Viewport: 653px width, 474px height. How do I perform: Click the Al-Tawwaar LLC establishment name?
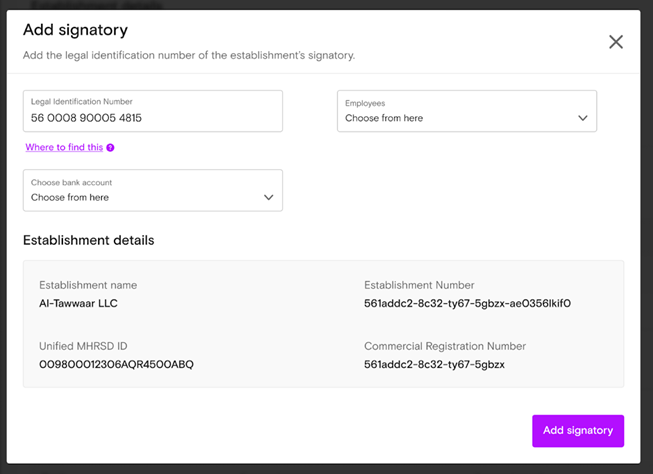[x=78, y=303]
